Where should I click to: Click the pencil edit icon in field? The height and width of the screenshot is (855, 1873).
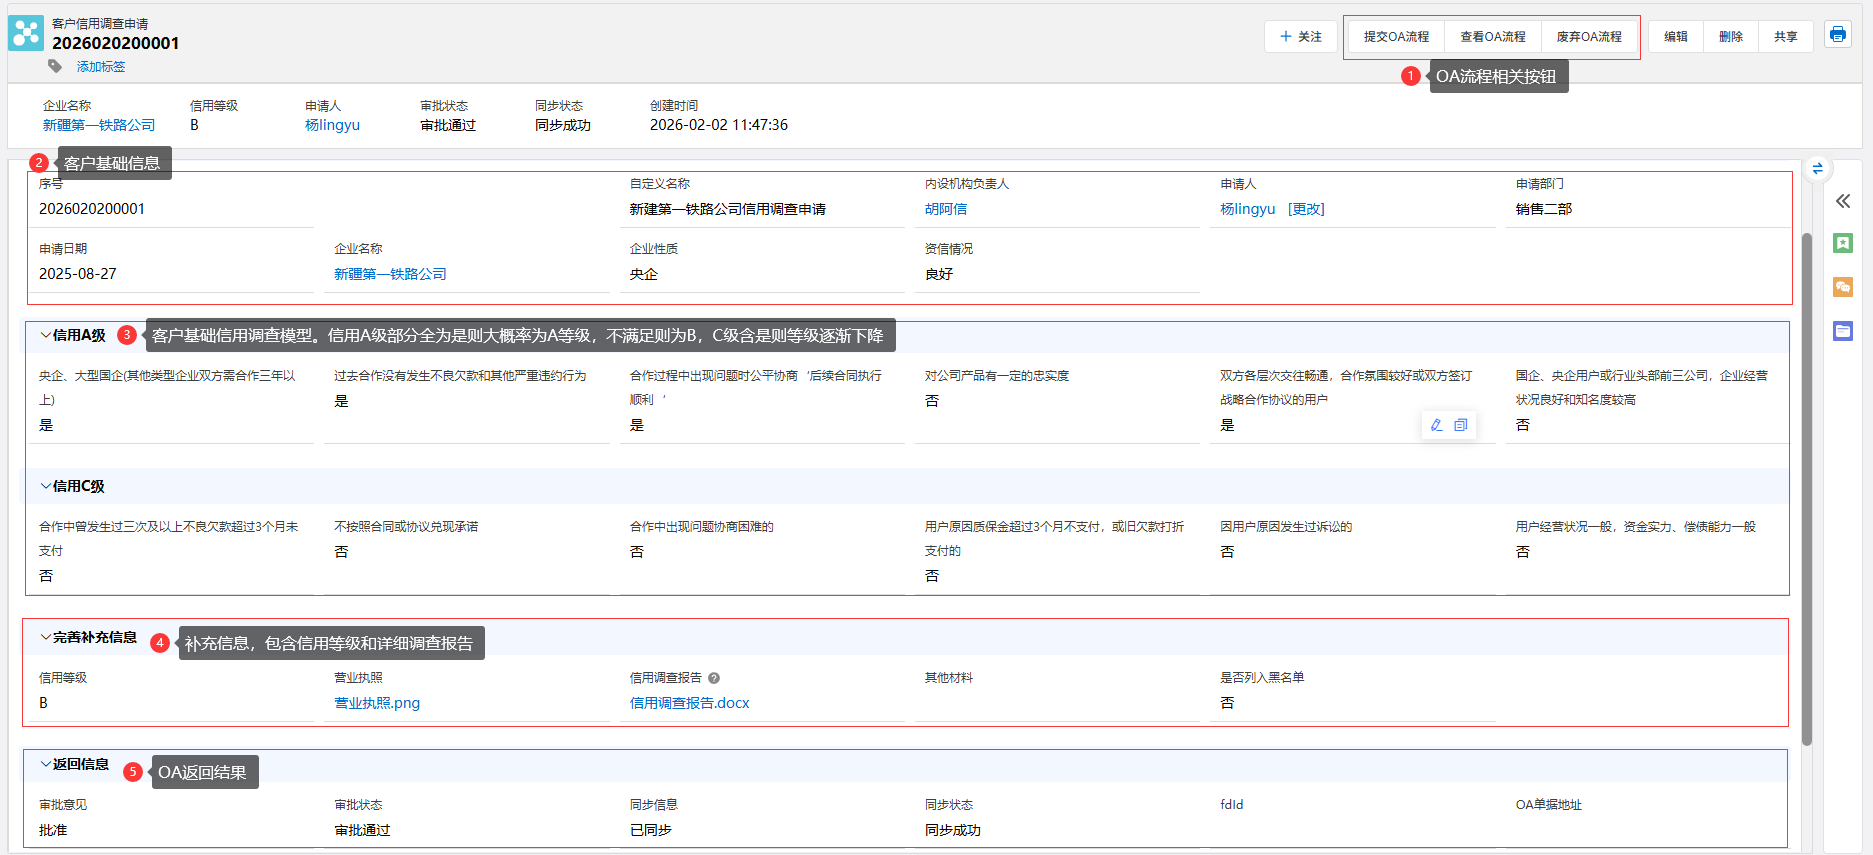pyautogui.click(x=1436, y=425)
